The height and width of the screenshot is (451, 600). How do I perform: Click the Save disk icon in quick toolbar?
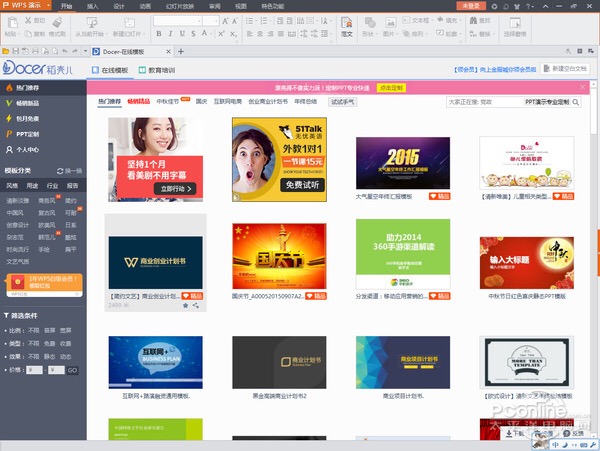[16, 51]
